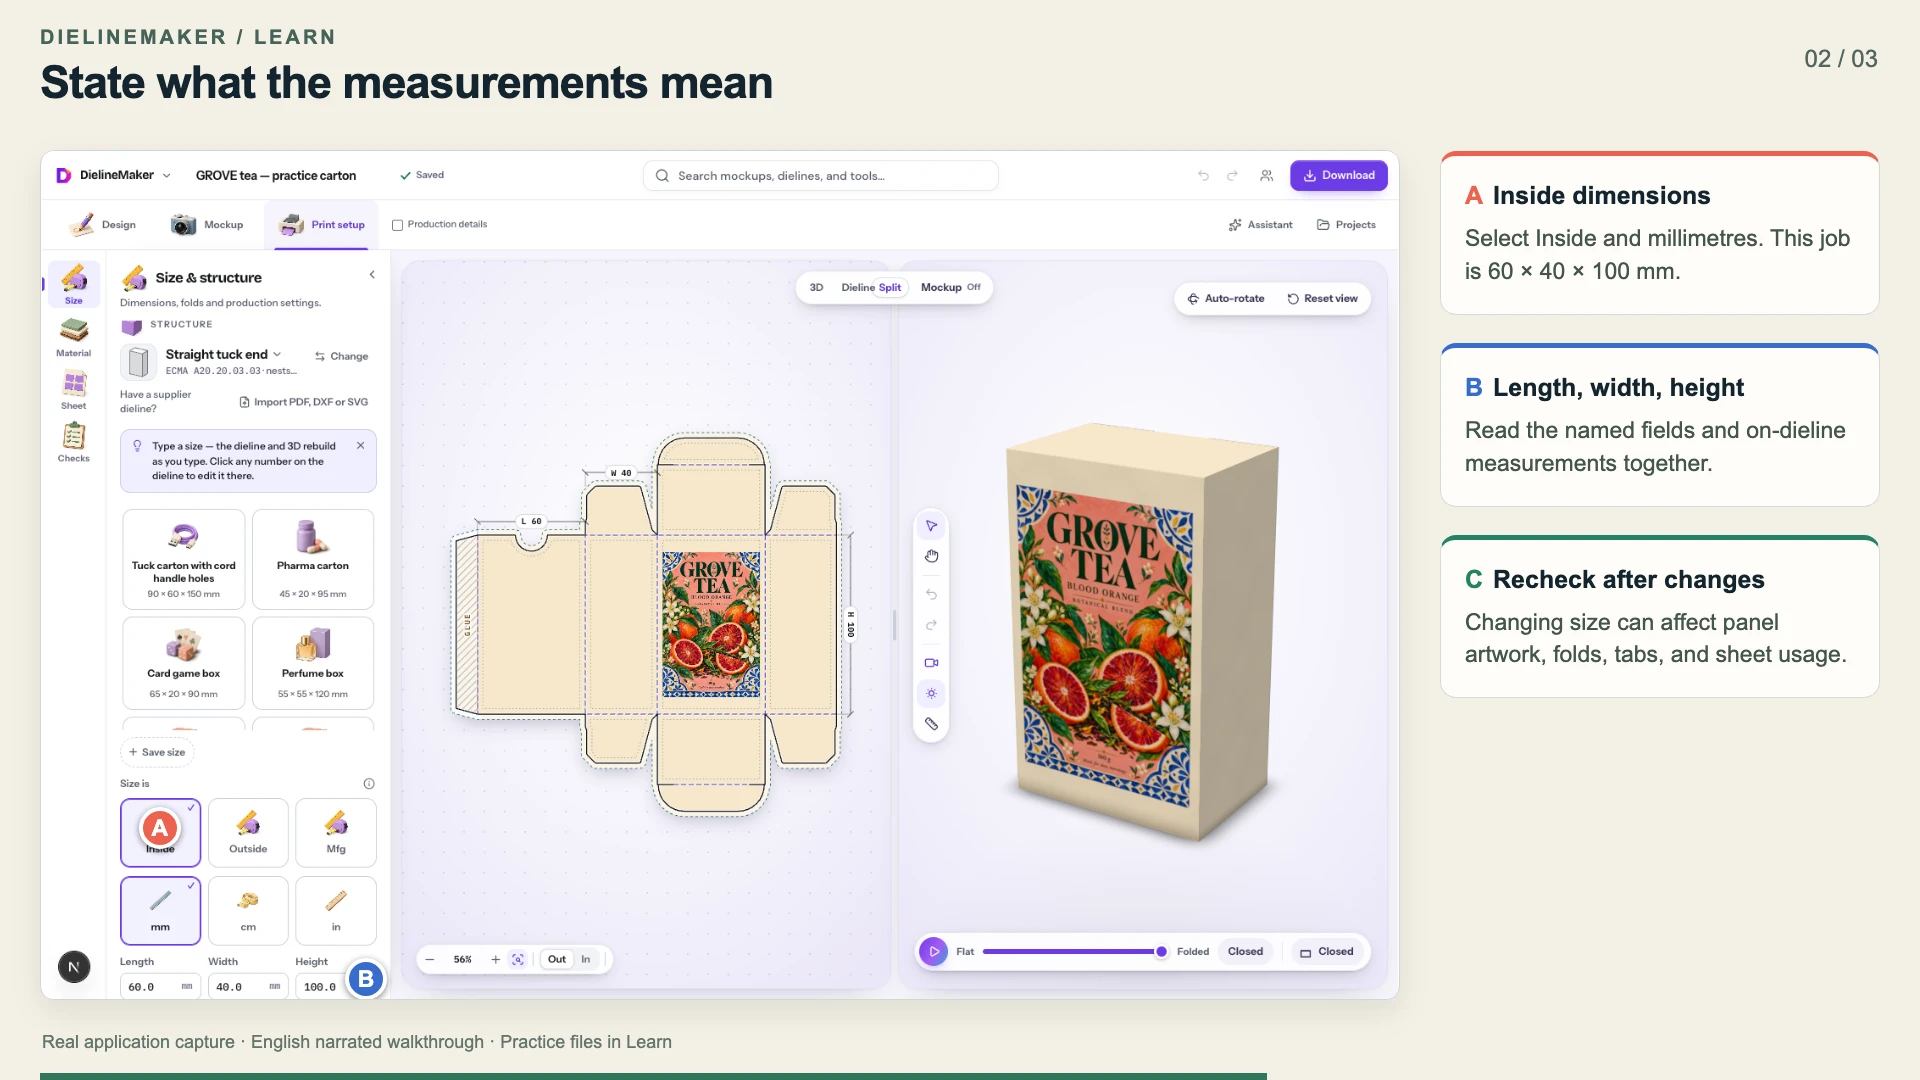Screen dimensions: 1920x1080
Task: Click the camera icon in viewer toolbar
Action: (931, 663)
